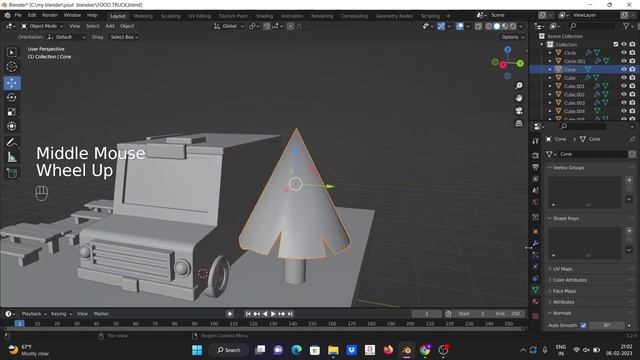Open the Output properties tab

click(536, 167)
